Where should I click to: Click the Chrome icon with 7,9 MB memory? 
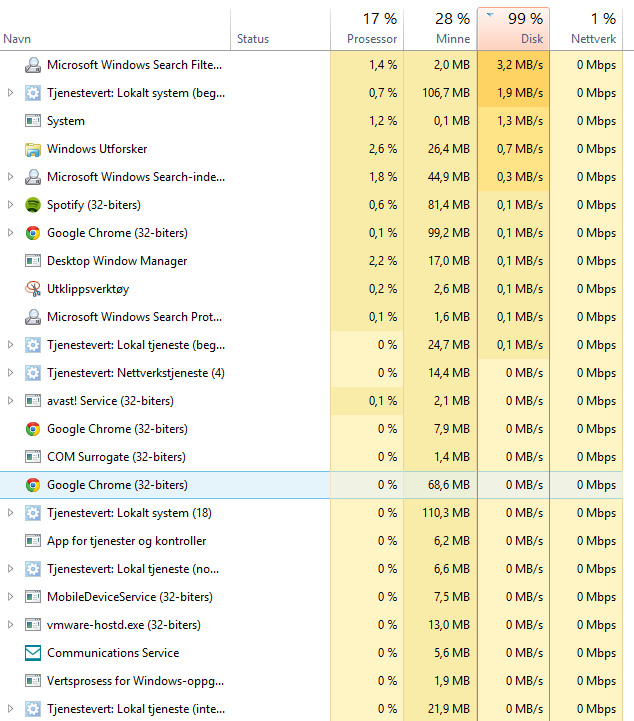pyautogui.click(x=33, y=429)
